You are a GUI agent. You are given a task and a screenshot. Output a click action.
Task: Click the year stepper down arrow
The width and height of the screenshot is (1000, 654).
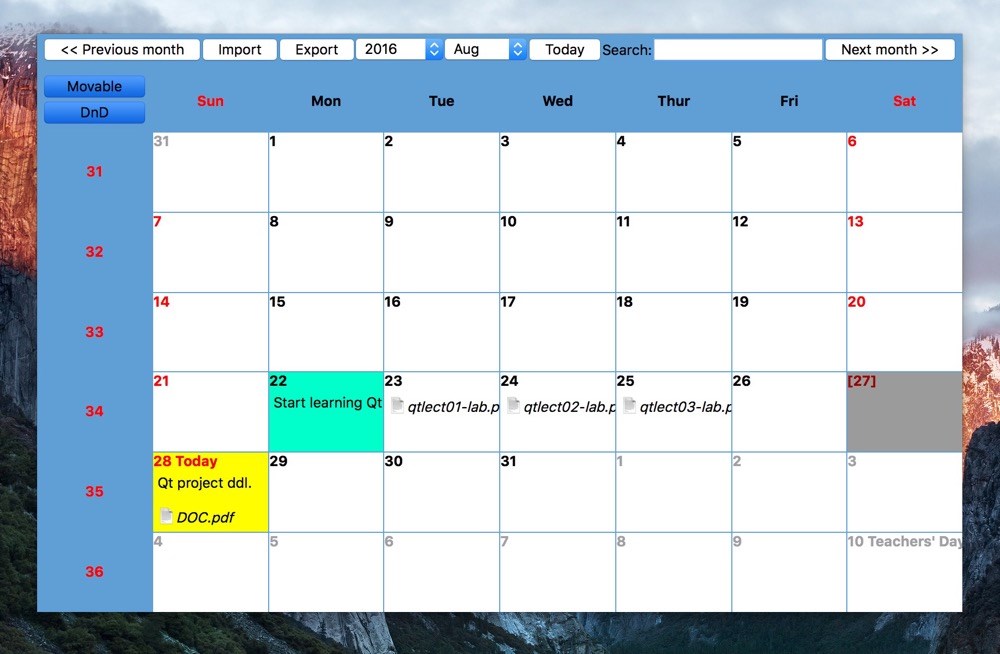point(434,53)
